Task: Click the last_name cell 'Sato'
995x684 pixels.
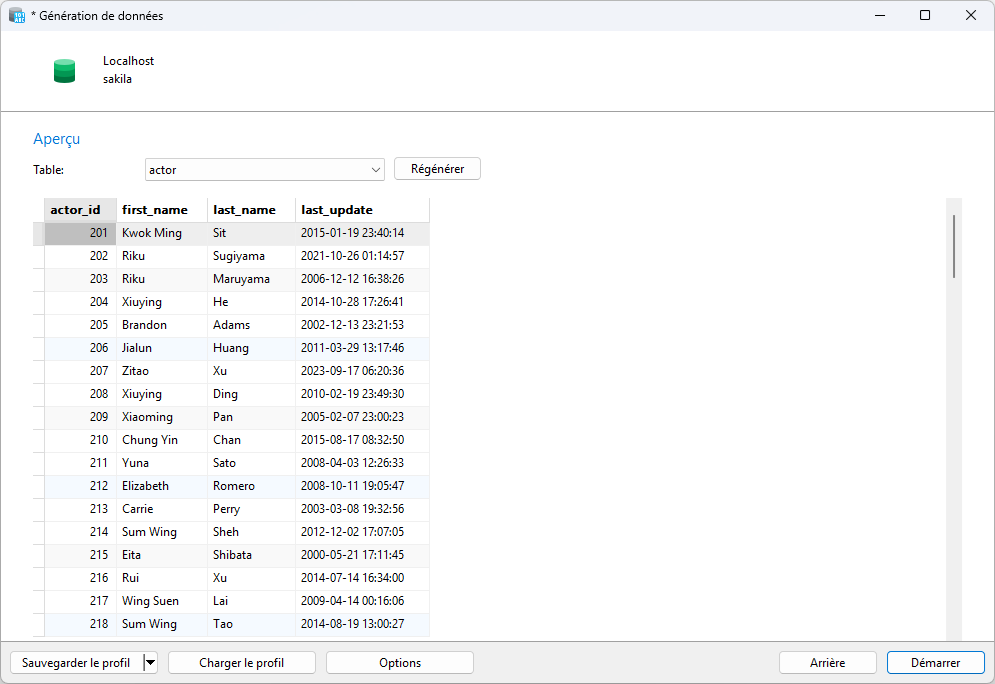Action: [251, 463]
